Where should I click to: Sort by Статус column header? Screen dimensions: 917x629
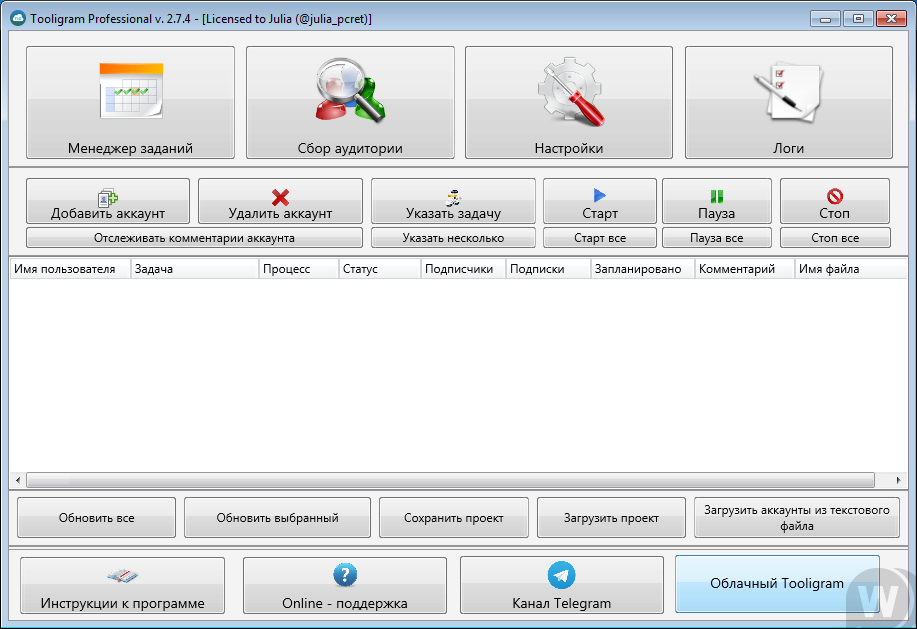click(x=380, y=269)
